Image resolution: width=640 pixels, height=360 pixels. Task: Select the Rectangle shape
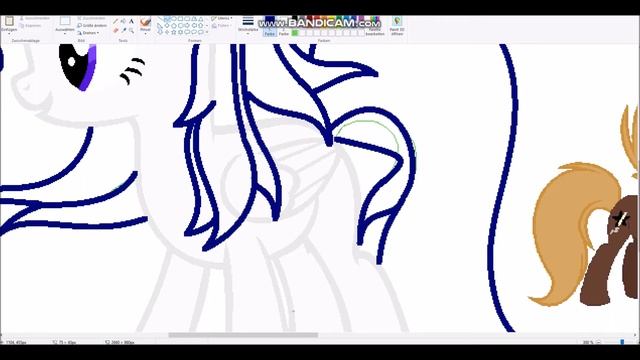coord(180,19)
